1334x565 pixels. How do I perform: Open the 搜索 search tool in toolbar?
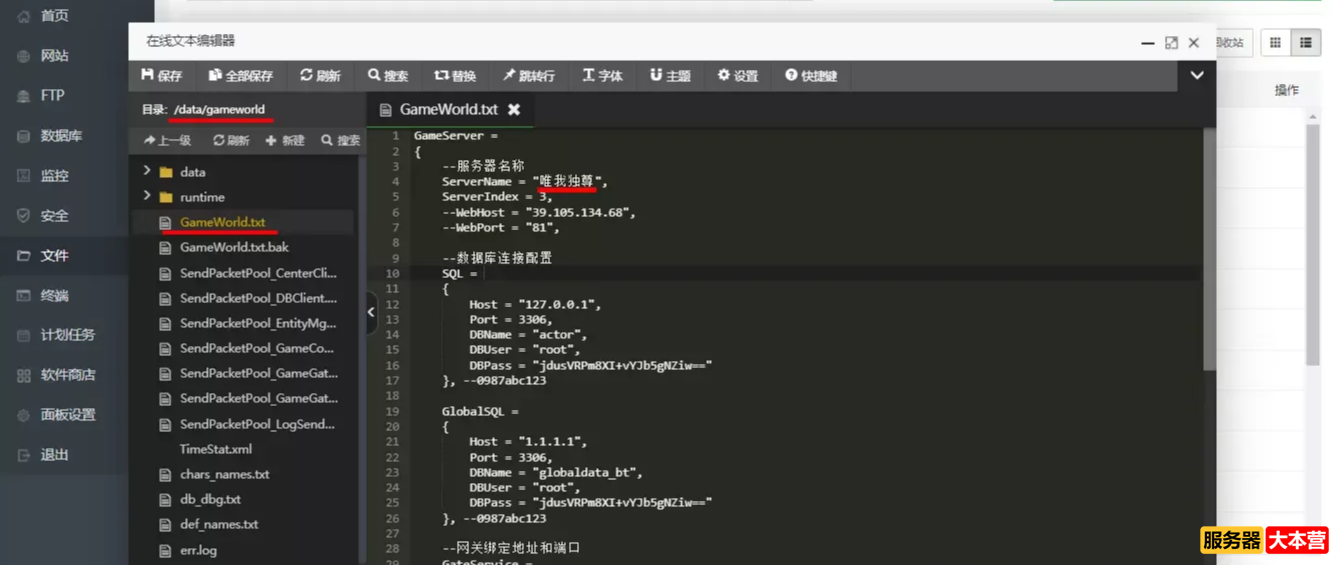(x=388, y=75)
